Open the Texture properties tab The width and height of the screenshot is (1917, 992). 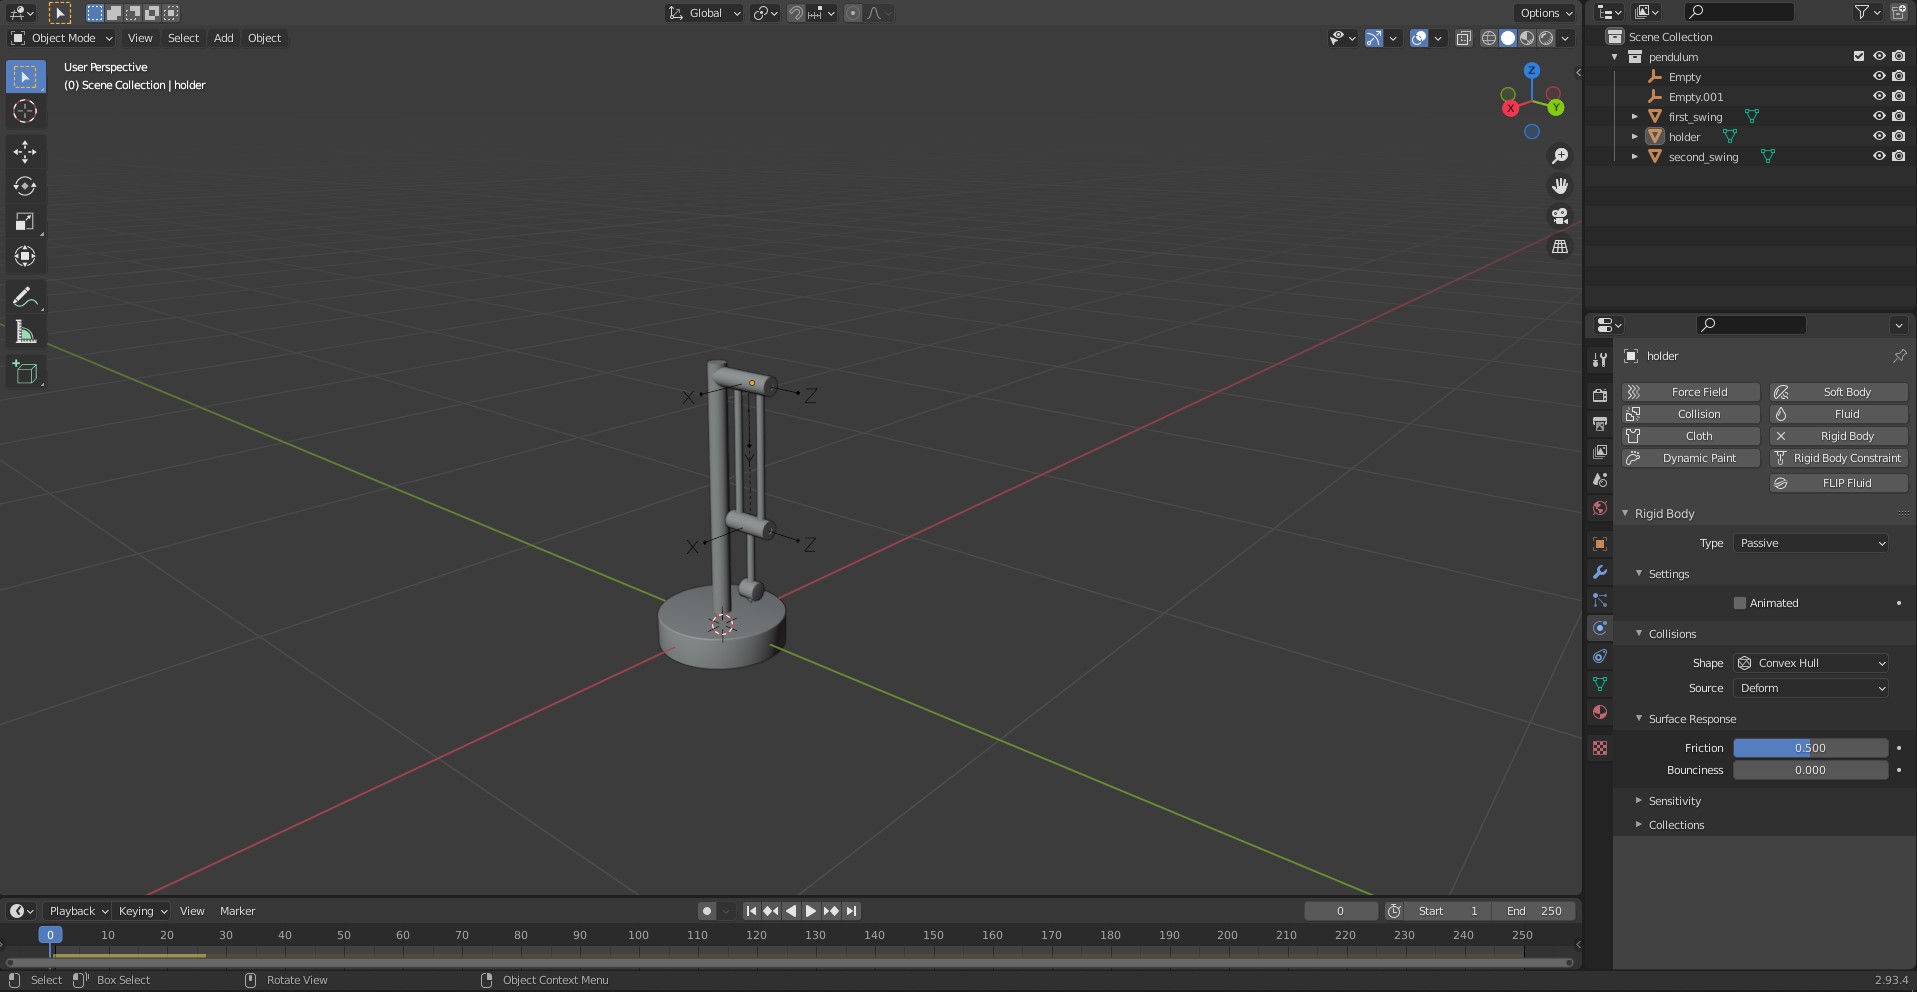pyautogui.click(x=1600, y=748)
